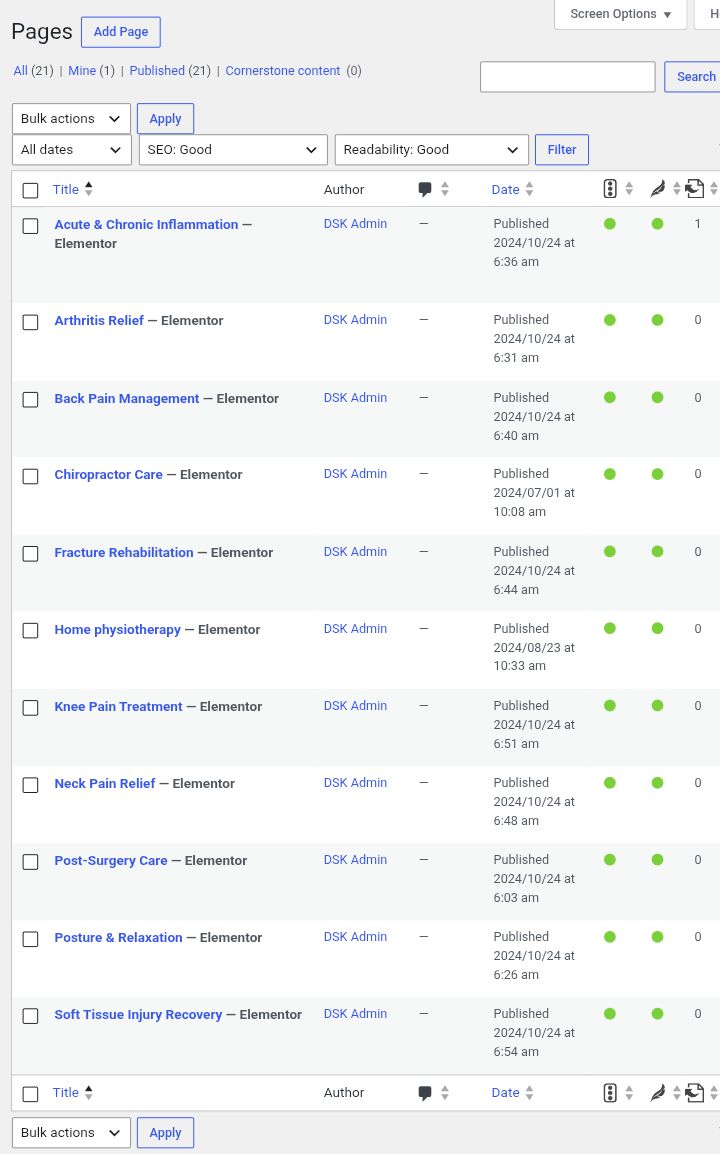Click the Add Page button
The width and height of the screenshot is (720, 1154).
pos(121,32)
